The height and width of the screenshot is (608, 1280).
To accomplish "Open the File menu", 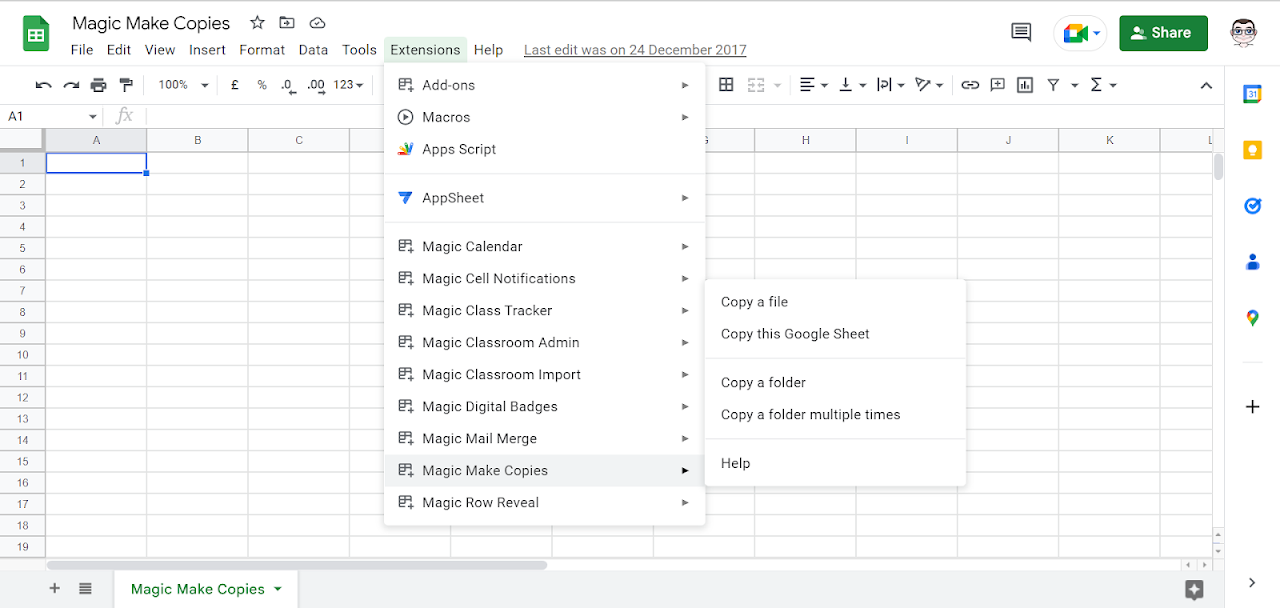I will (x=82, y=50).
